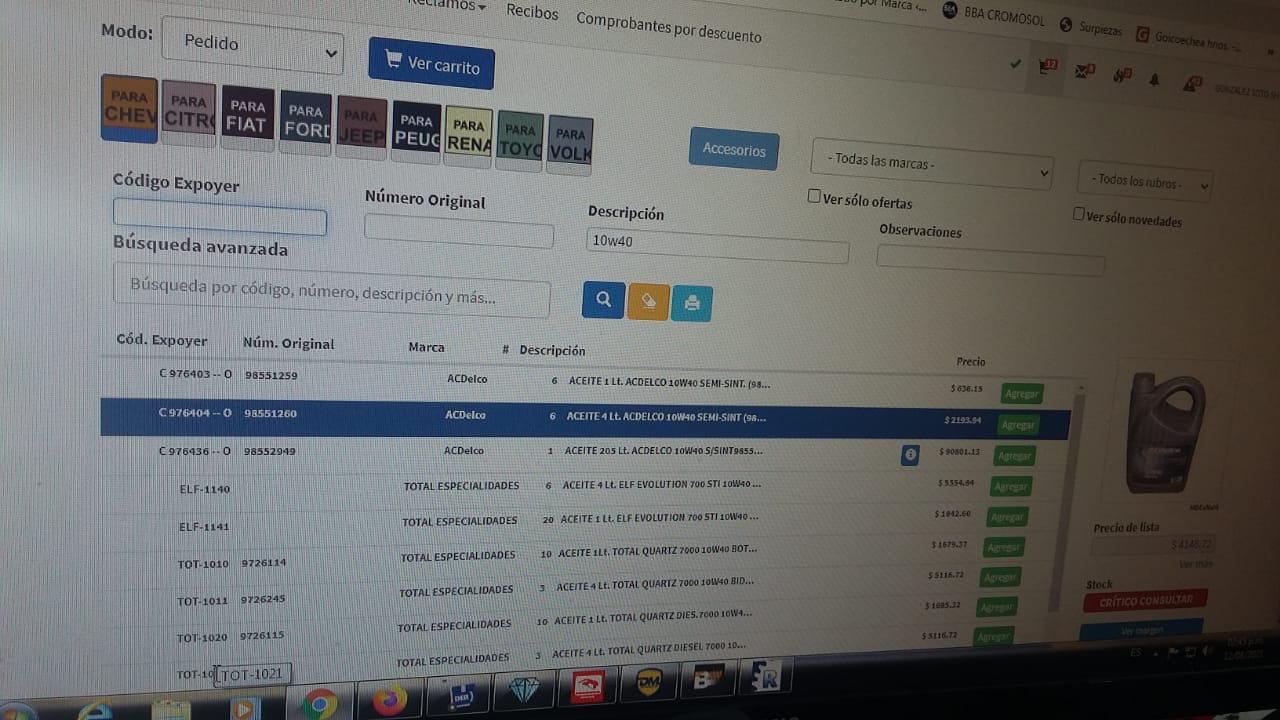This screenshot has width=1280, height=720.
Task: Click the green checkmark status icon
Action: (1016, 64)
